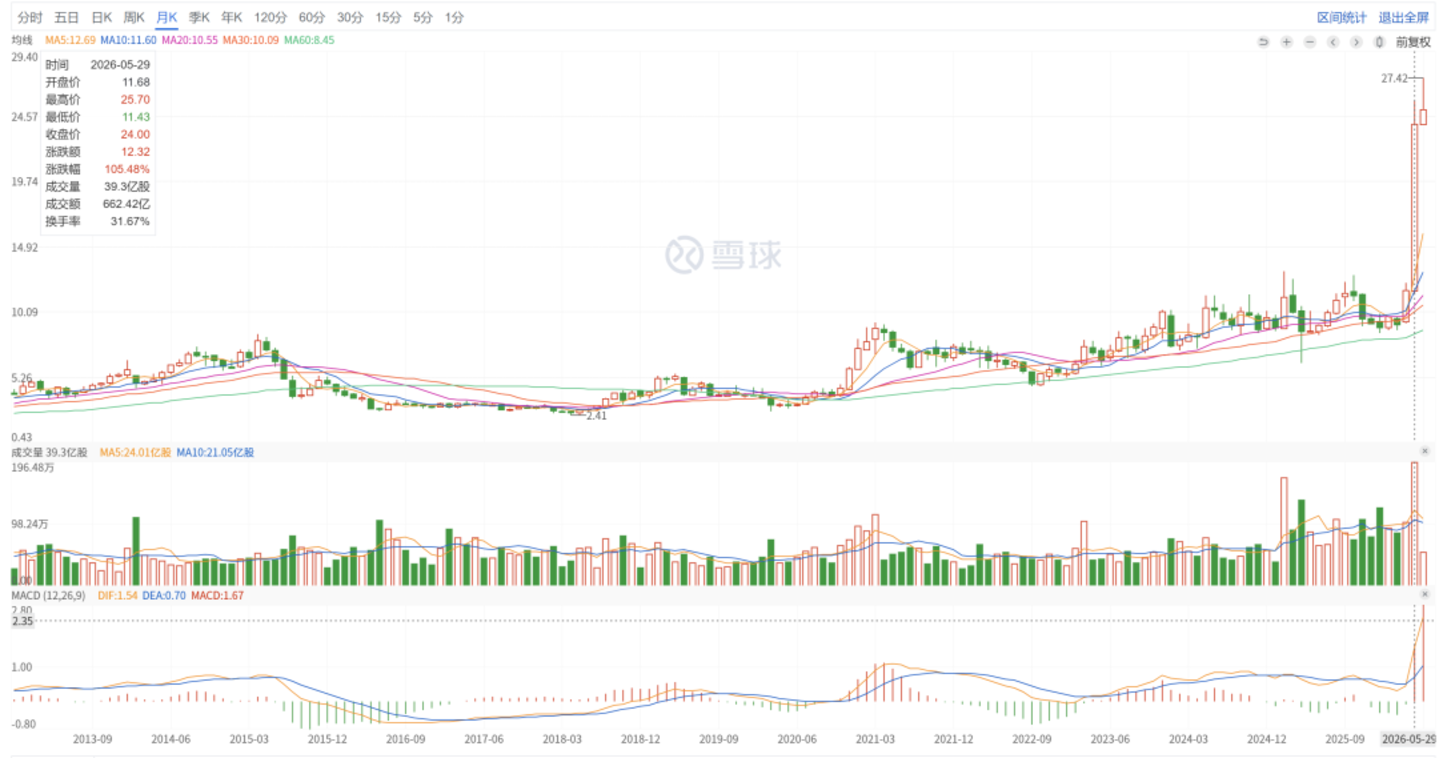Show the 15分 interval chart

pos(389,17)
